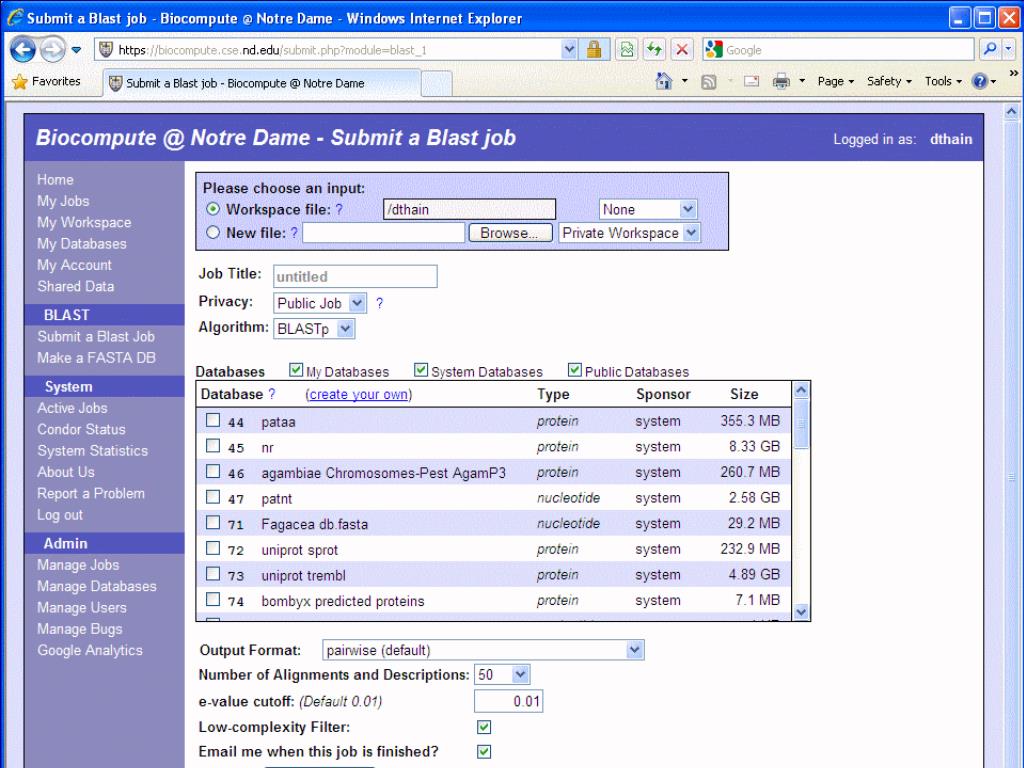
Task: Click the e-value cutoff field
Action: pyautogui.click(x=508, y=701)
